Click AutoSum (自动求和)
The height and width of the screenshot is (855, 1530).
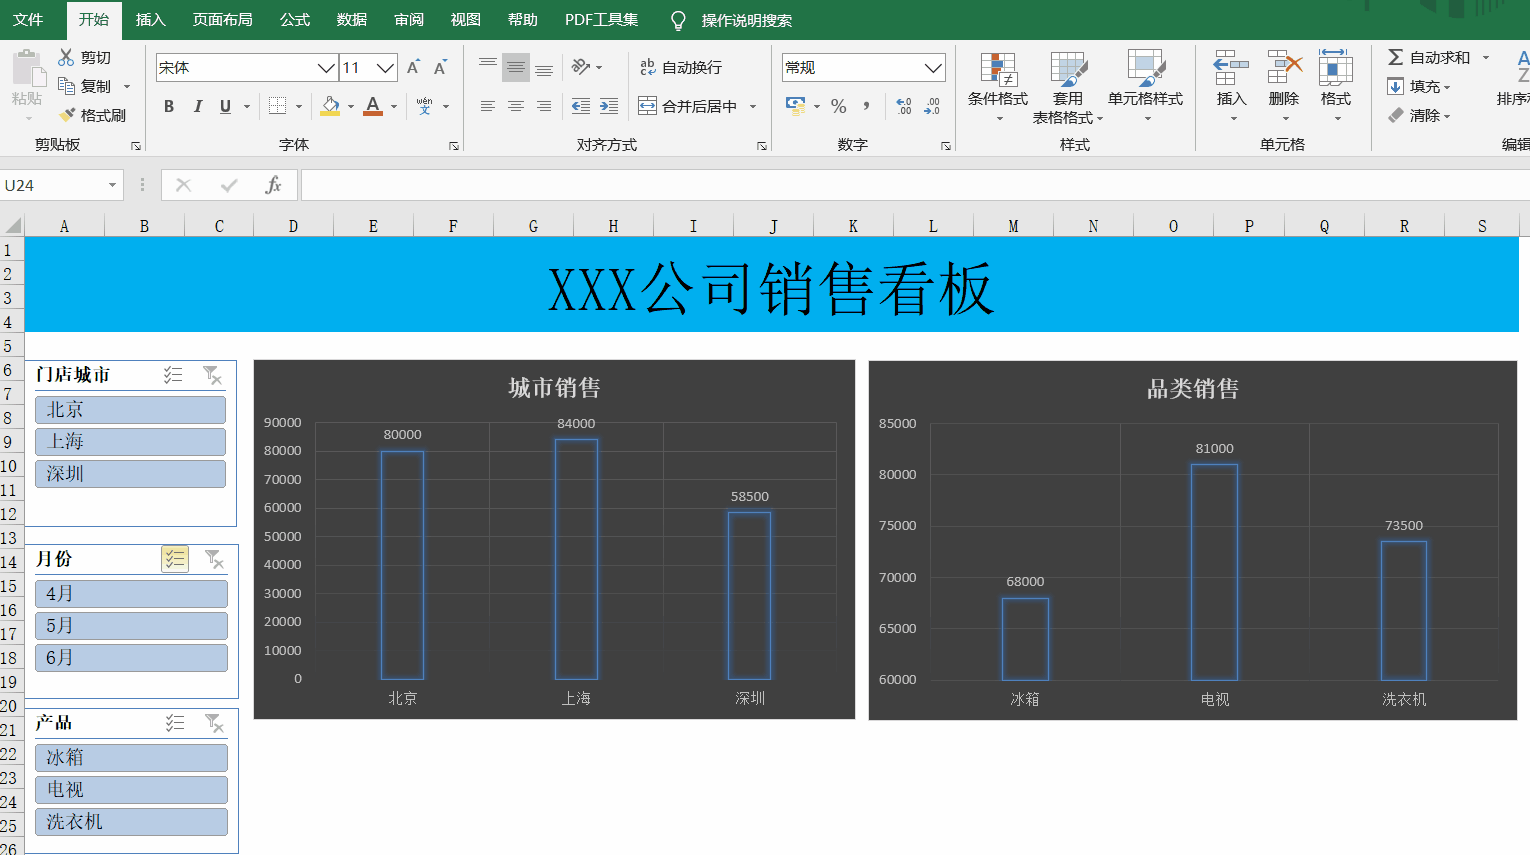[1429, 57]
